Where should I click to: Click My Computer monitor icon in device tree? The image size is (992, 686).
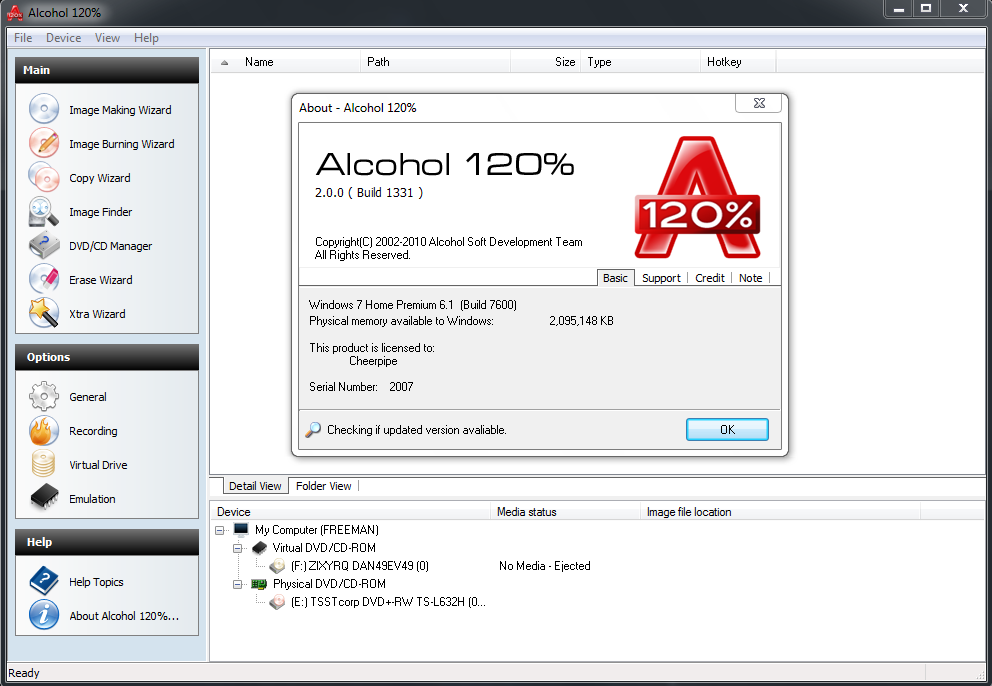click(240, 530)
